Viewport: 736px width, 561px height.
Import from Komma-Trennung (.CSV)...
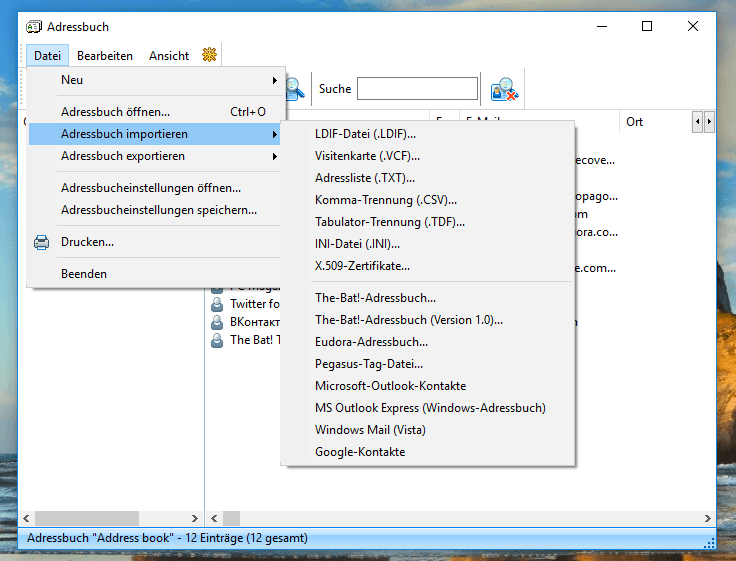tap(428, 200)
